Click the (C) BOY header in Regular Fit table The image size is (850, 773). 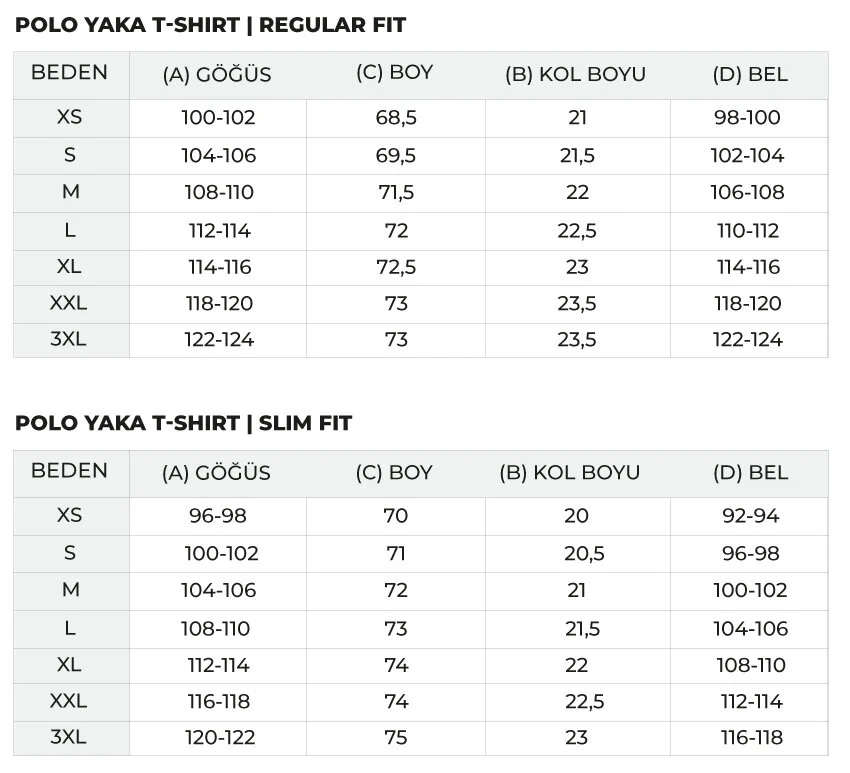(394, 72)
